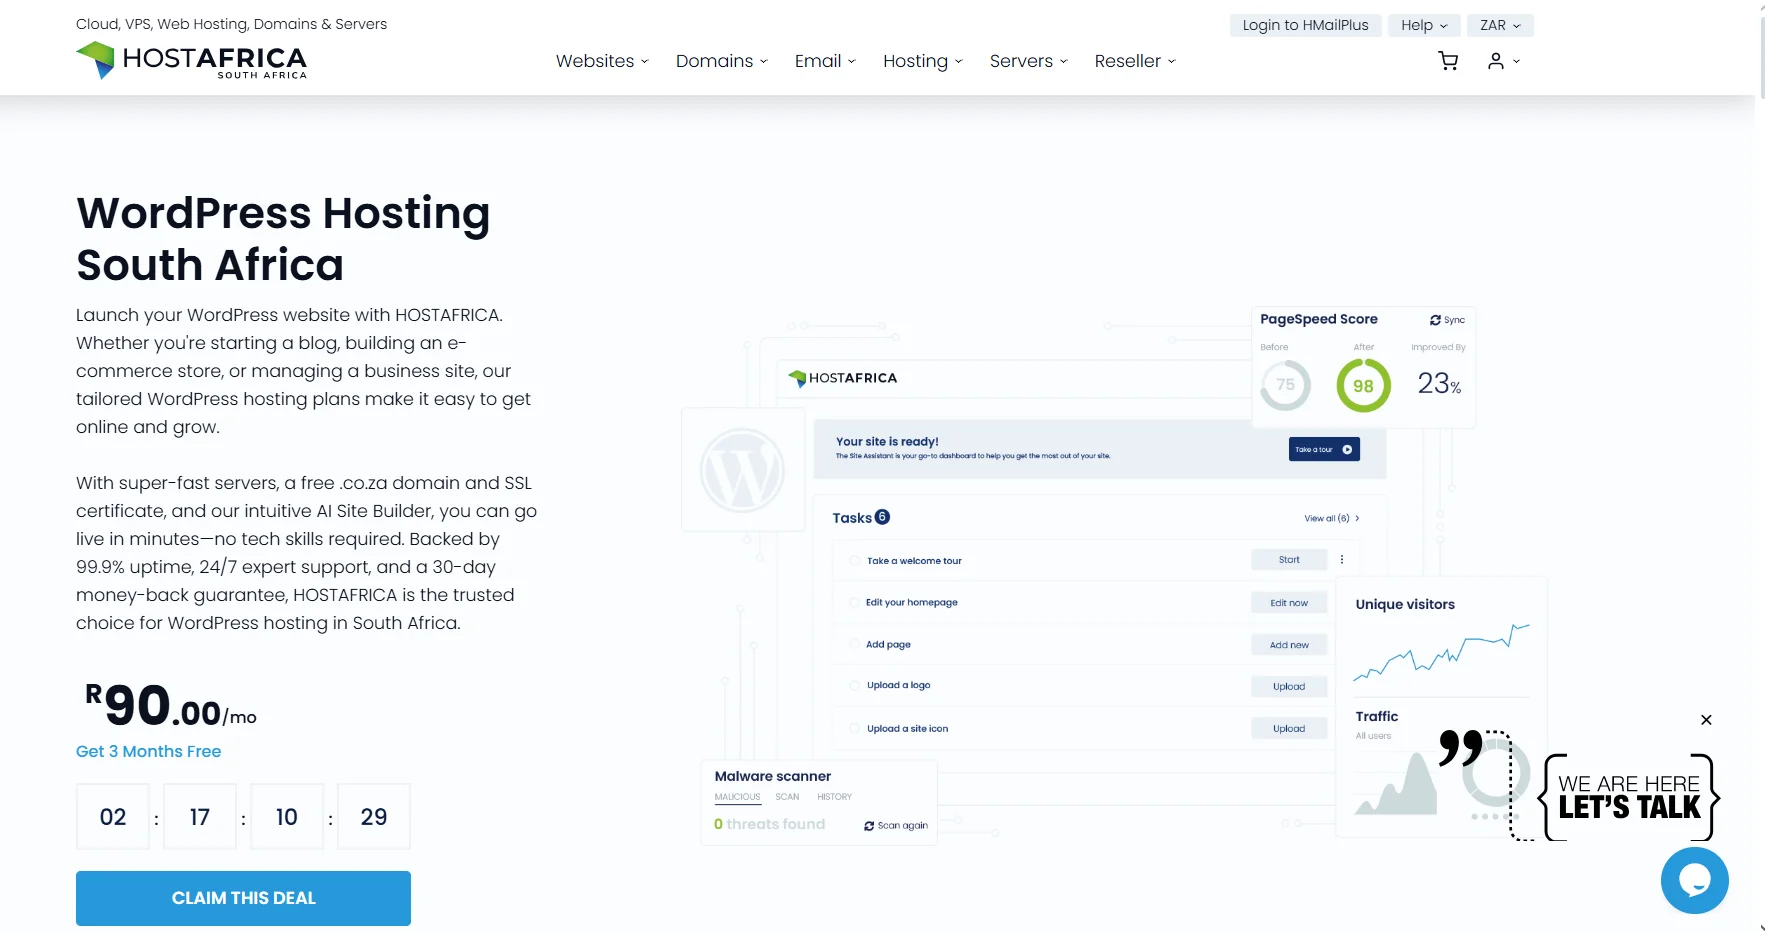Click the Take a tour button
1765x933 pixels.
(1324, 450)
